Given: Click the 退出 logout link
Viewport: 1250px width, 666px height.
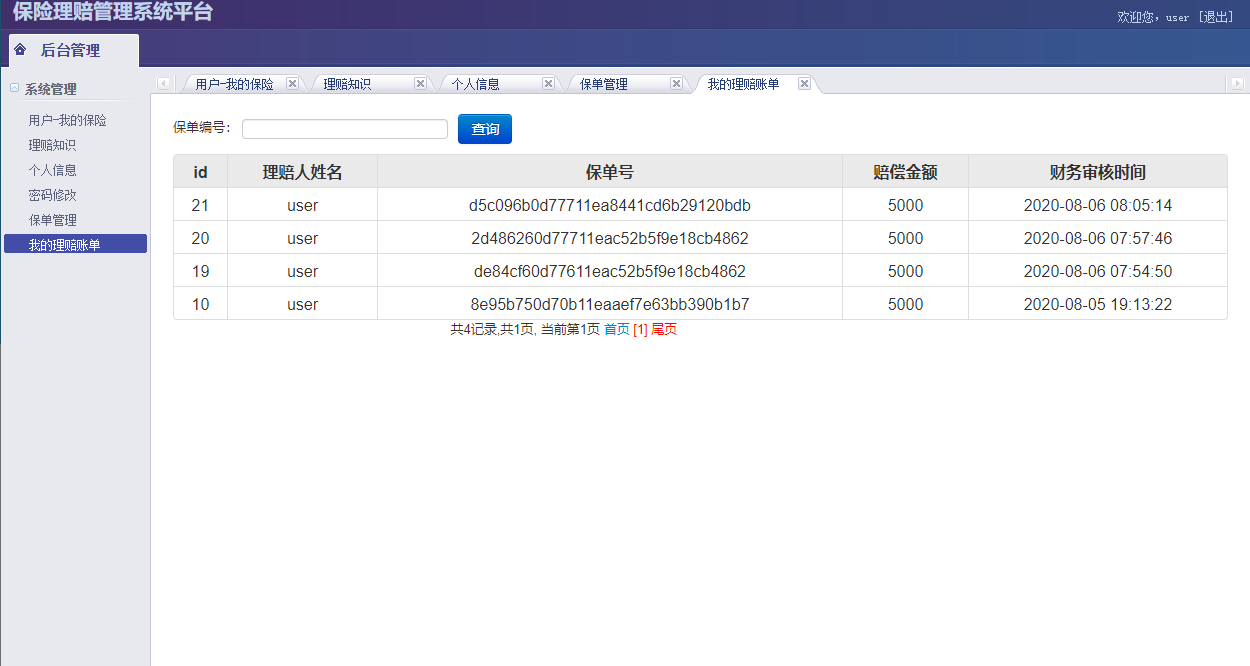Looking at the screenshot, I should click(x=1216, y=17).
